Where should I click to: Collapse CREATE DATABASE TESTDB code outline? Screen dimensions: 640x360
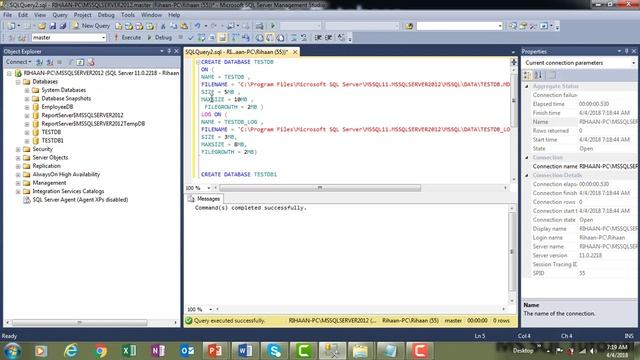tap(198, 62)
